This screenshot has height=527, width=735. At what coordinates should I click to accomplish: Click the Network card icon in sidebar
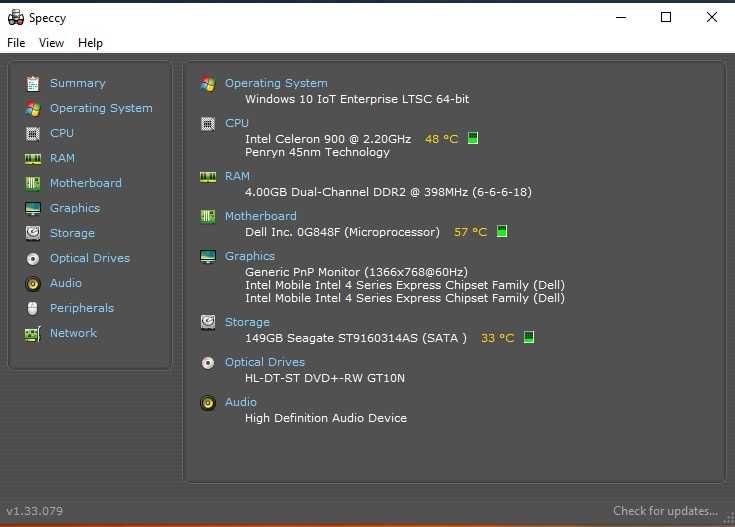(33, 334)
